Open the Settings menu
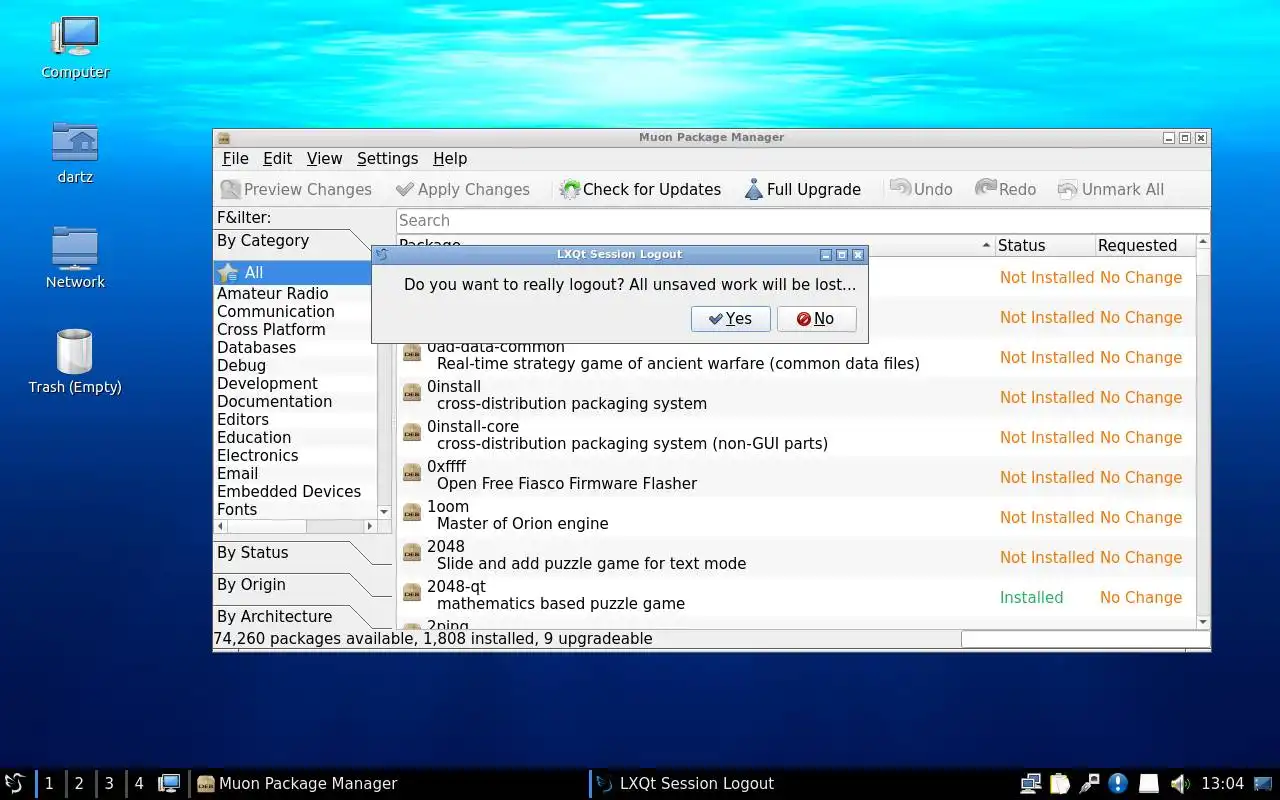 point(387,158)
